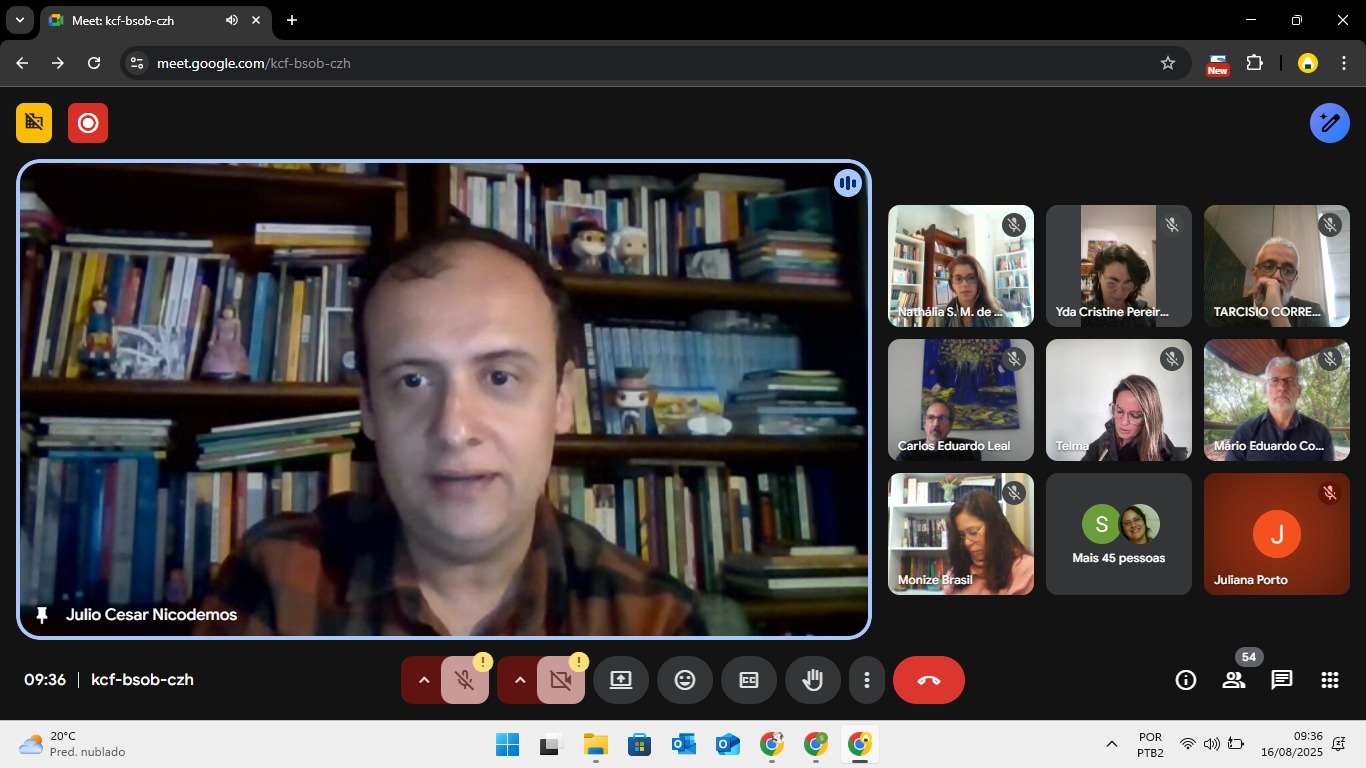Expand audio settings arrow beside microphone
Image resolution: width=1366 pixels, height=768 pixels.
click(x=423, y=680)
